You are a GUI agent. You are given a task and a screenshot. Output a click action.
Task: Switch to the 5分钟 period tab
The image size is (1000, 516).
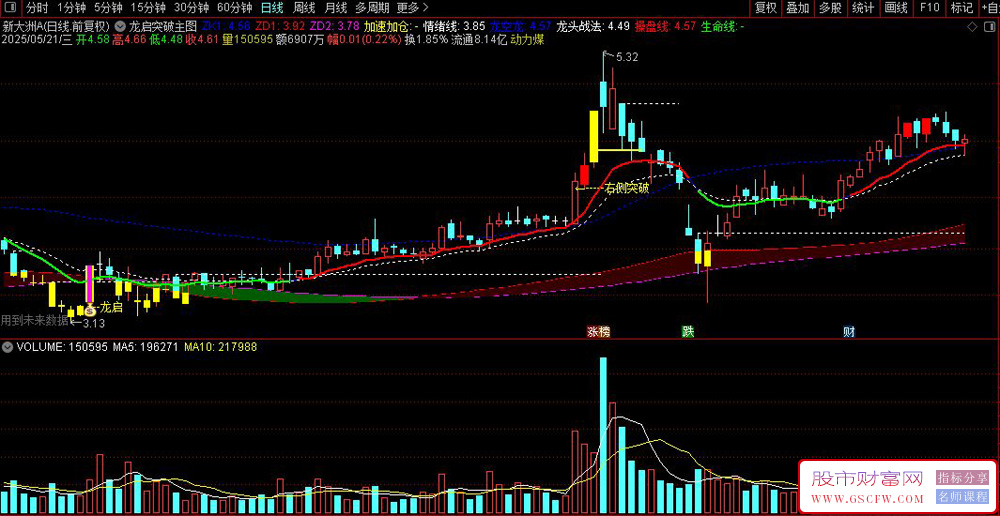tap(108, 8)
